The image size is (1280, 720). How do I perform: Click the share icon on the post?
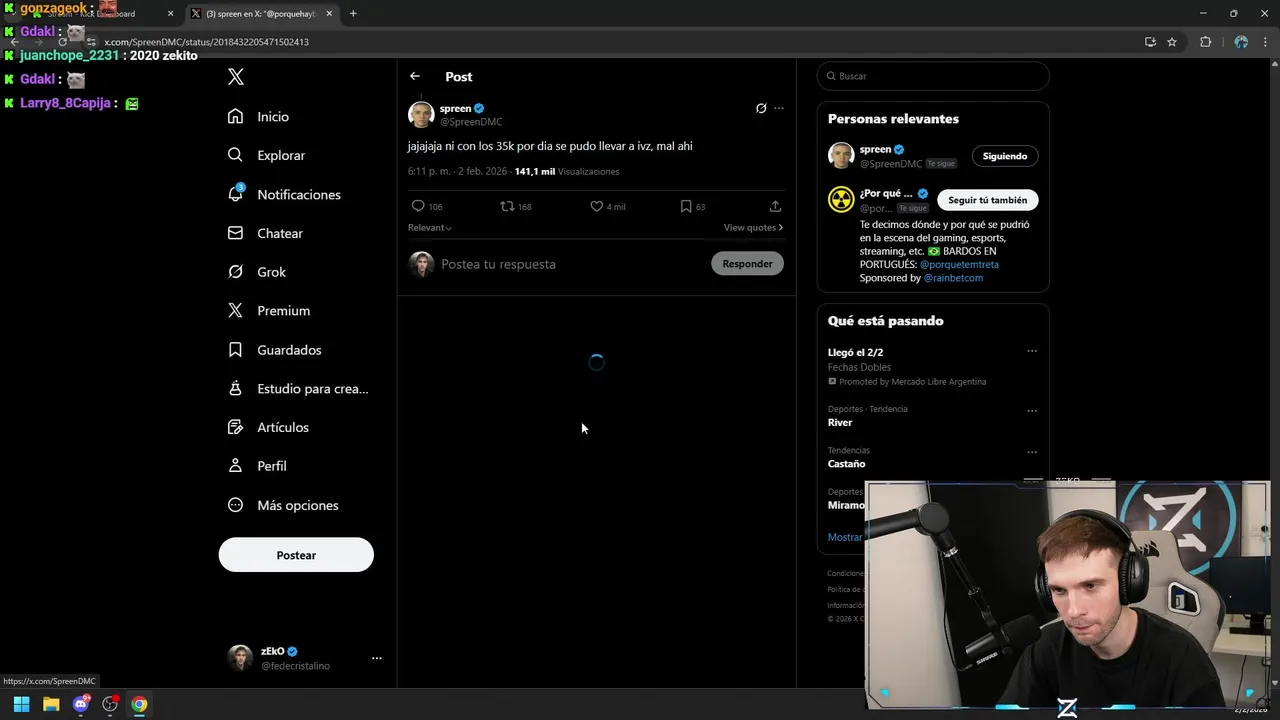[775, 206]
